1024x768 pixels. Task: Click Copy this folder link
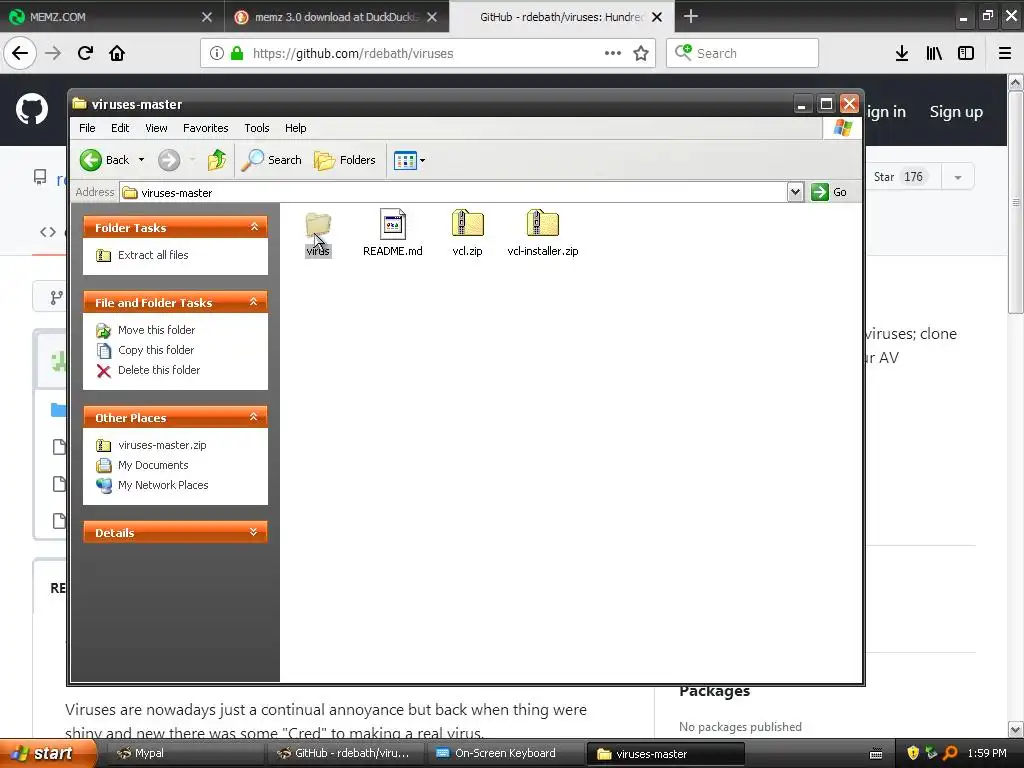156,350
